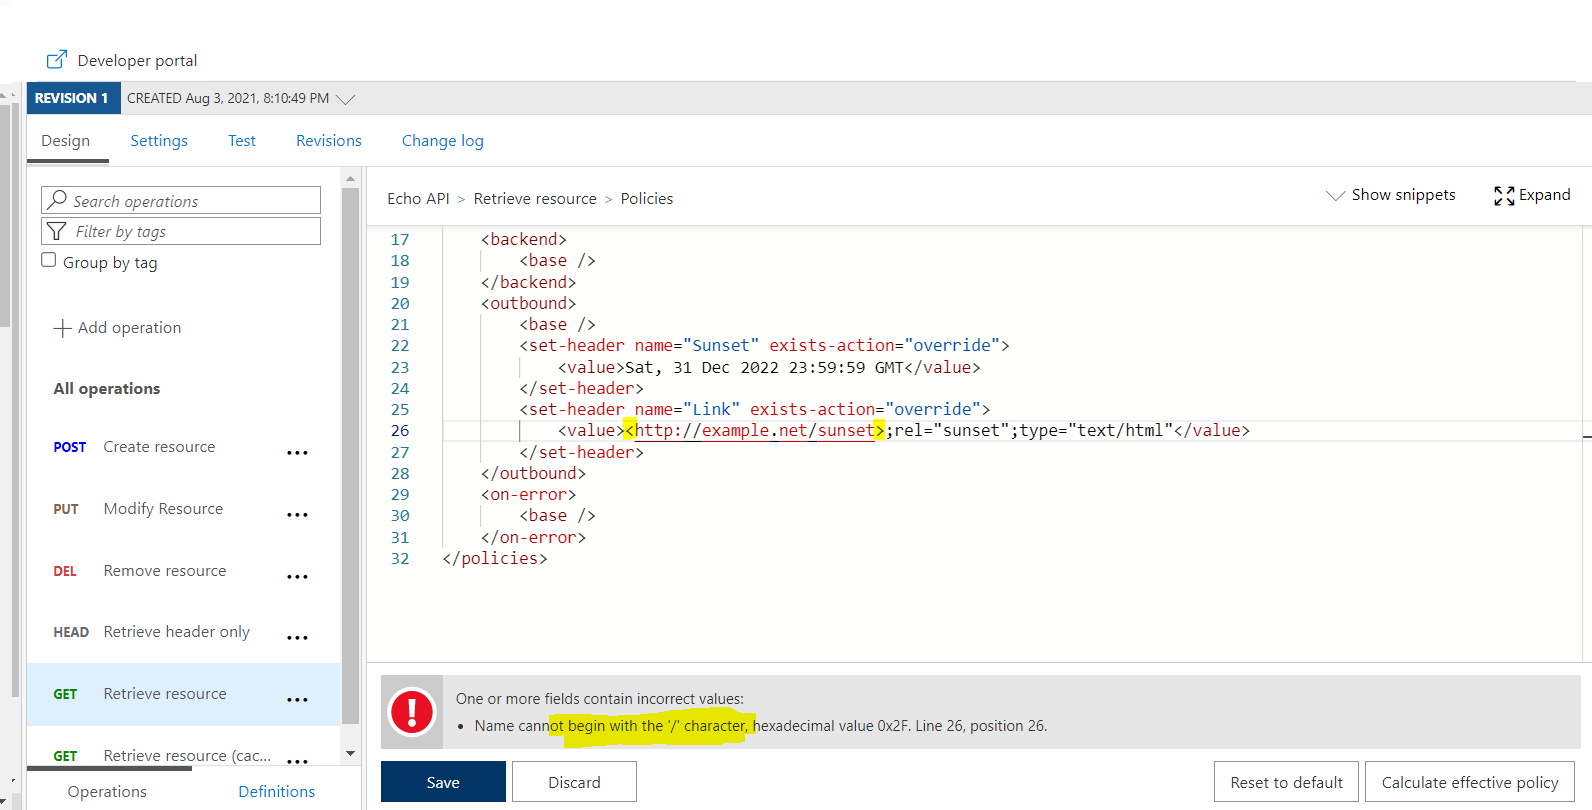1592x810 pixels.
Task: Expand the revision created date chevron
Action: click(346, 99)
